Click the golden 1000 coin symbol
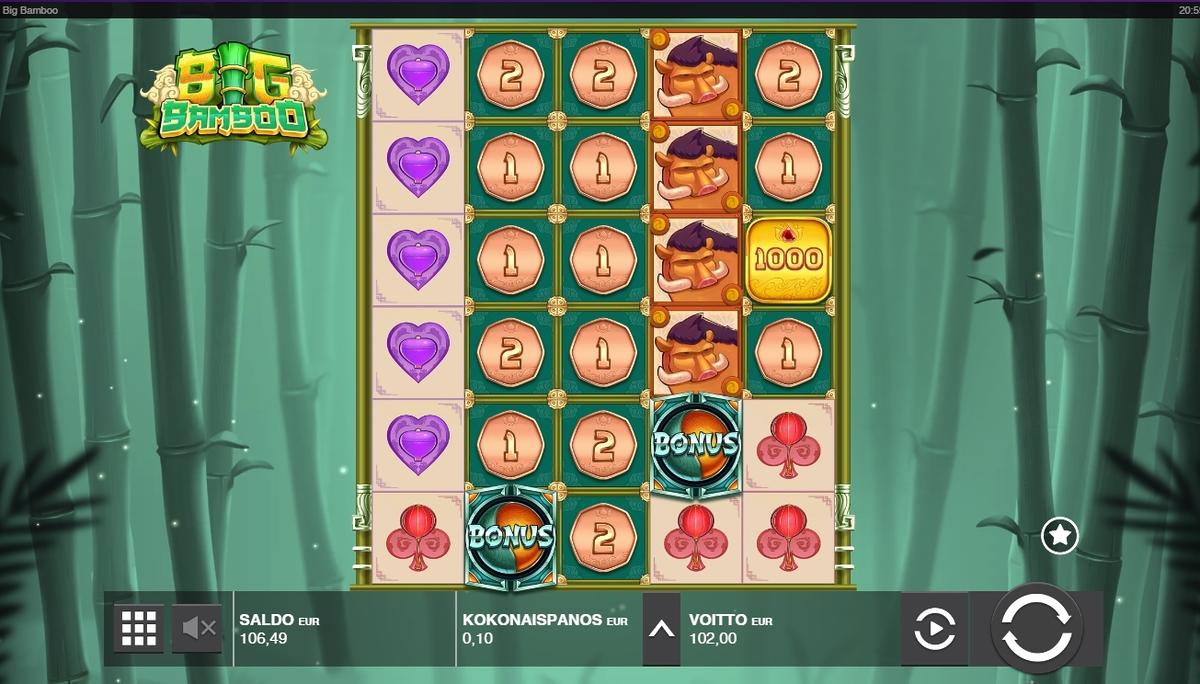Viewport: 1200px width, 684px height. (788, 260)
